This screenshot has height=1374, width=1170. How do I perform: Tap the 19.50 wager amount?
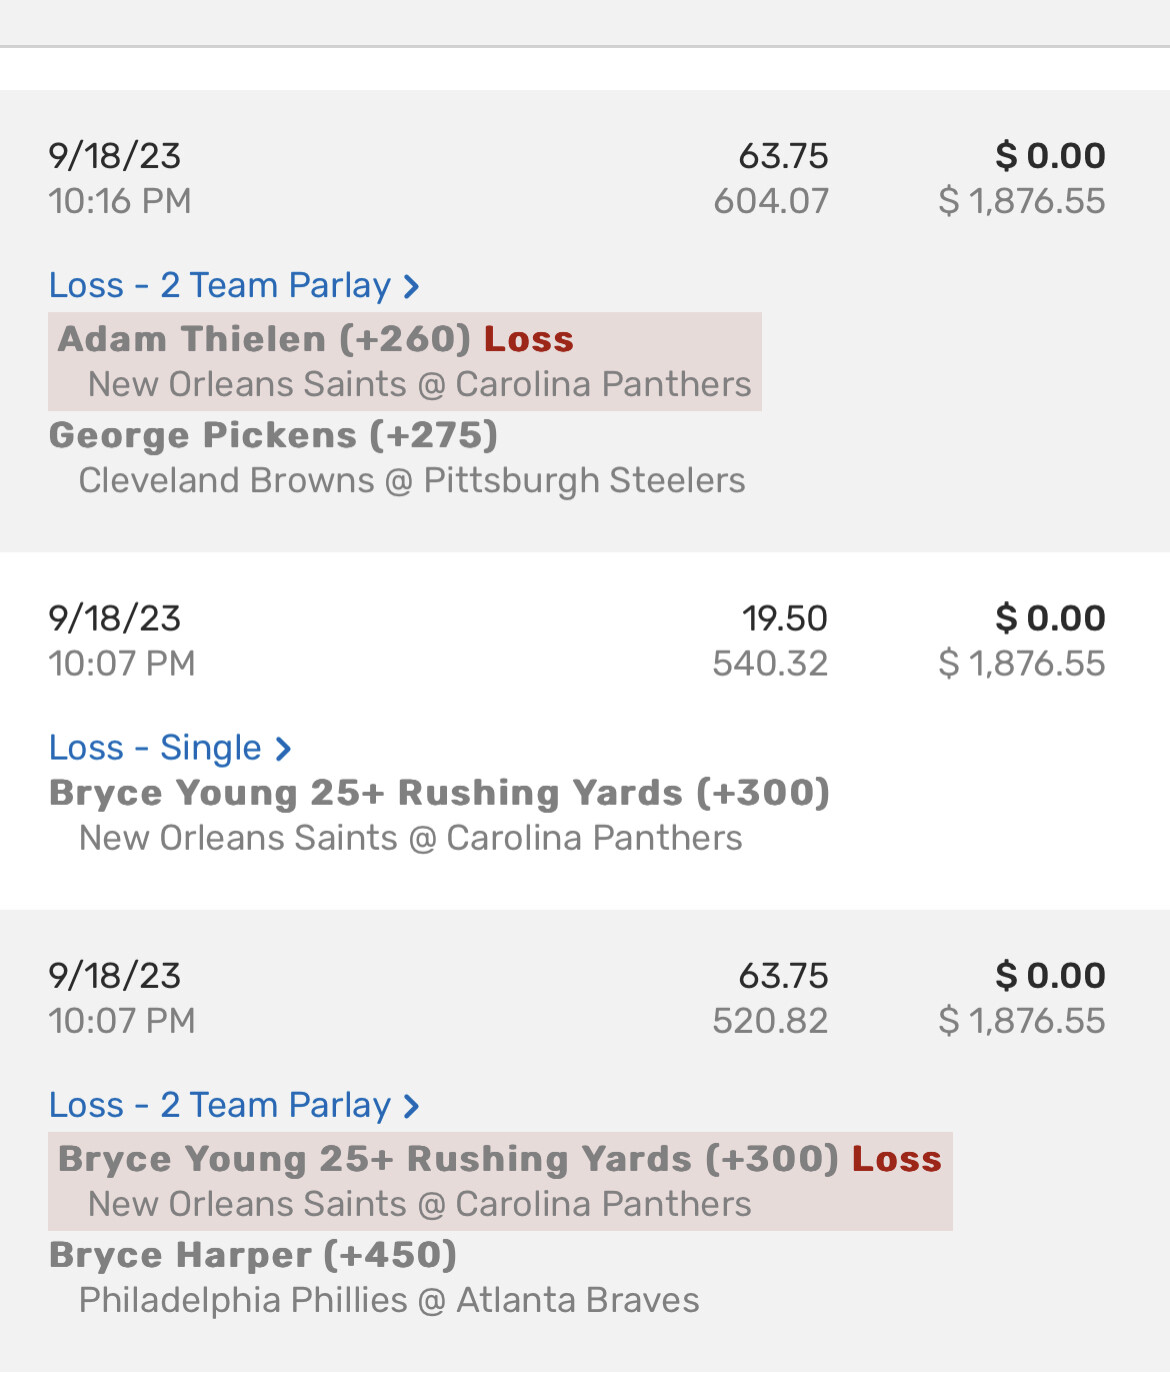pos(784,619)
